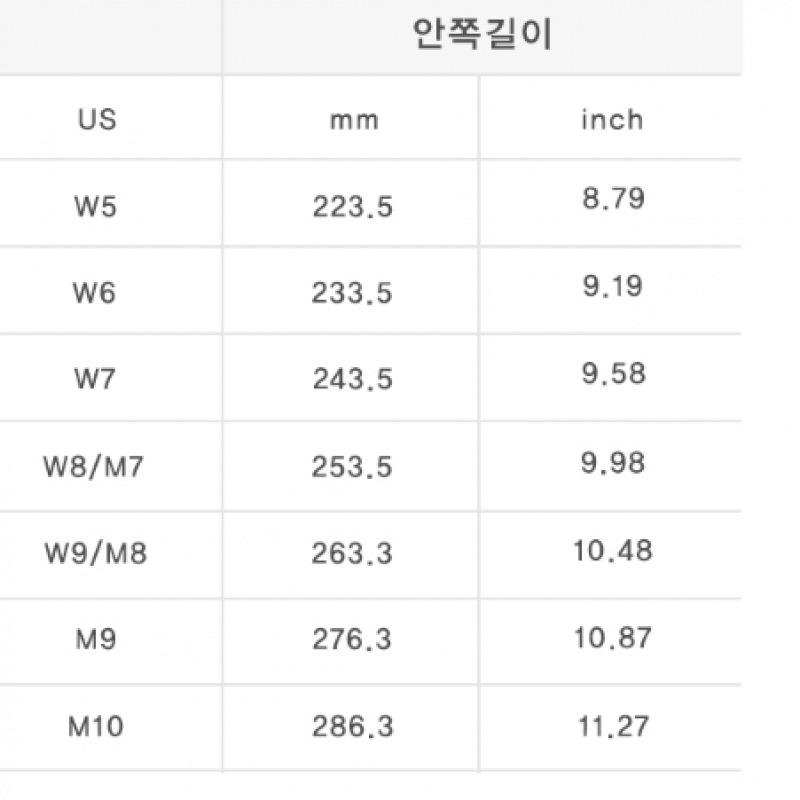This screenshot has height=800, width=800.
Task: Click the inch column header
Action: (612, 120)
